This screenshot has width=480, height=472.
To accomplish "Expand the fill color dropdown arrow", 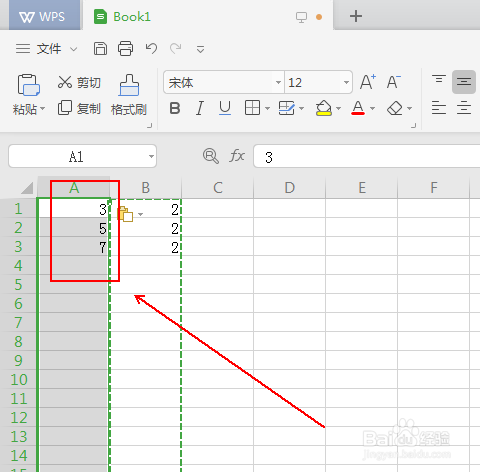I will [339, 109].
